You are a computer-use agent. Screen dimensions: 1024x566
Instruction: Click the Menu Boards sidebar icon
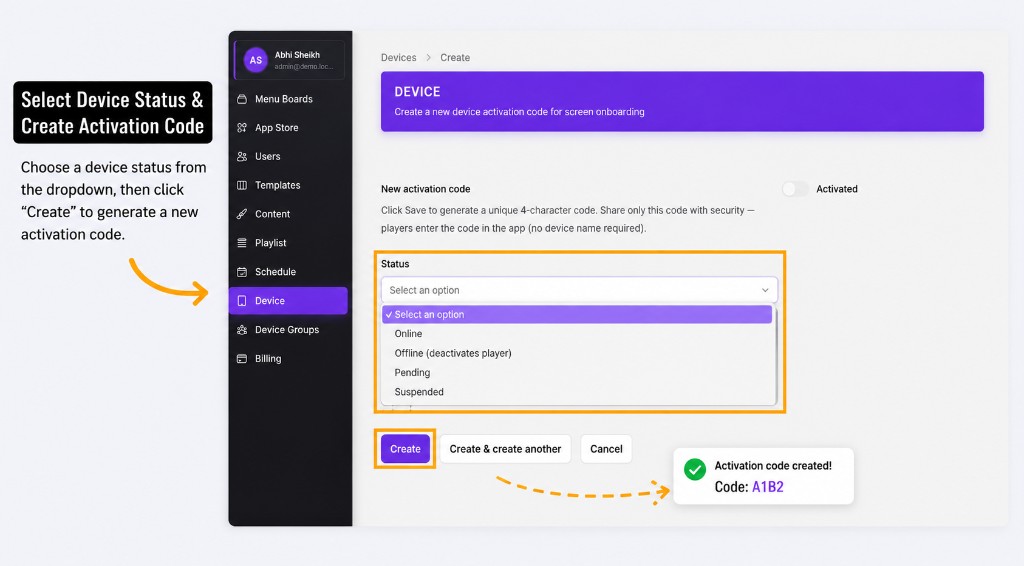click(x=242, y=99)
